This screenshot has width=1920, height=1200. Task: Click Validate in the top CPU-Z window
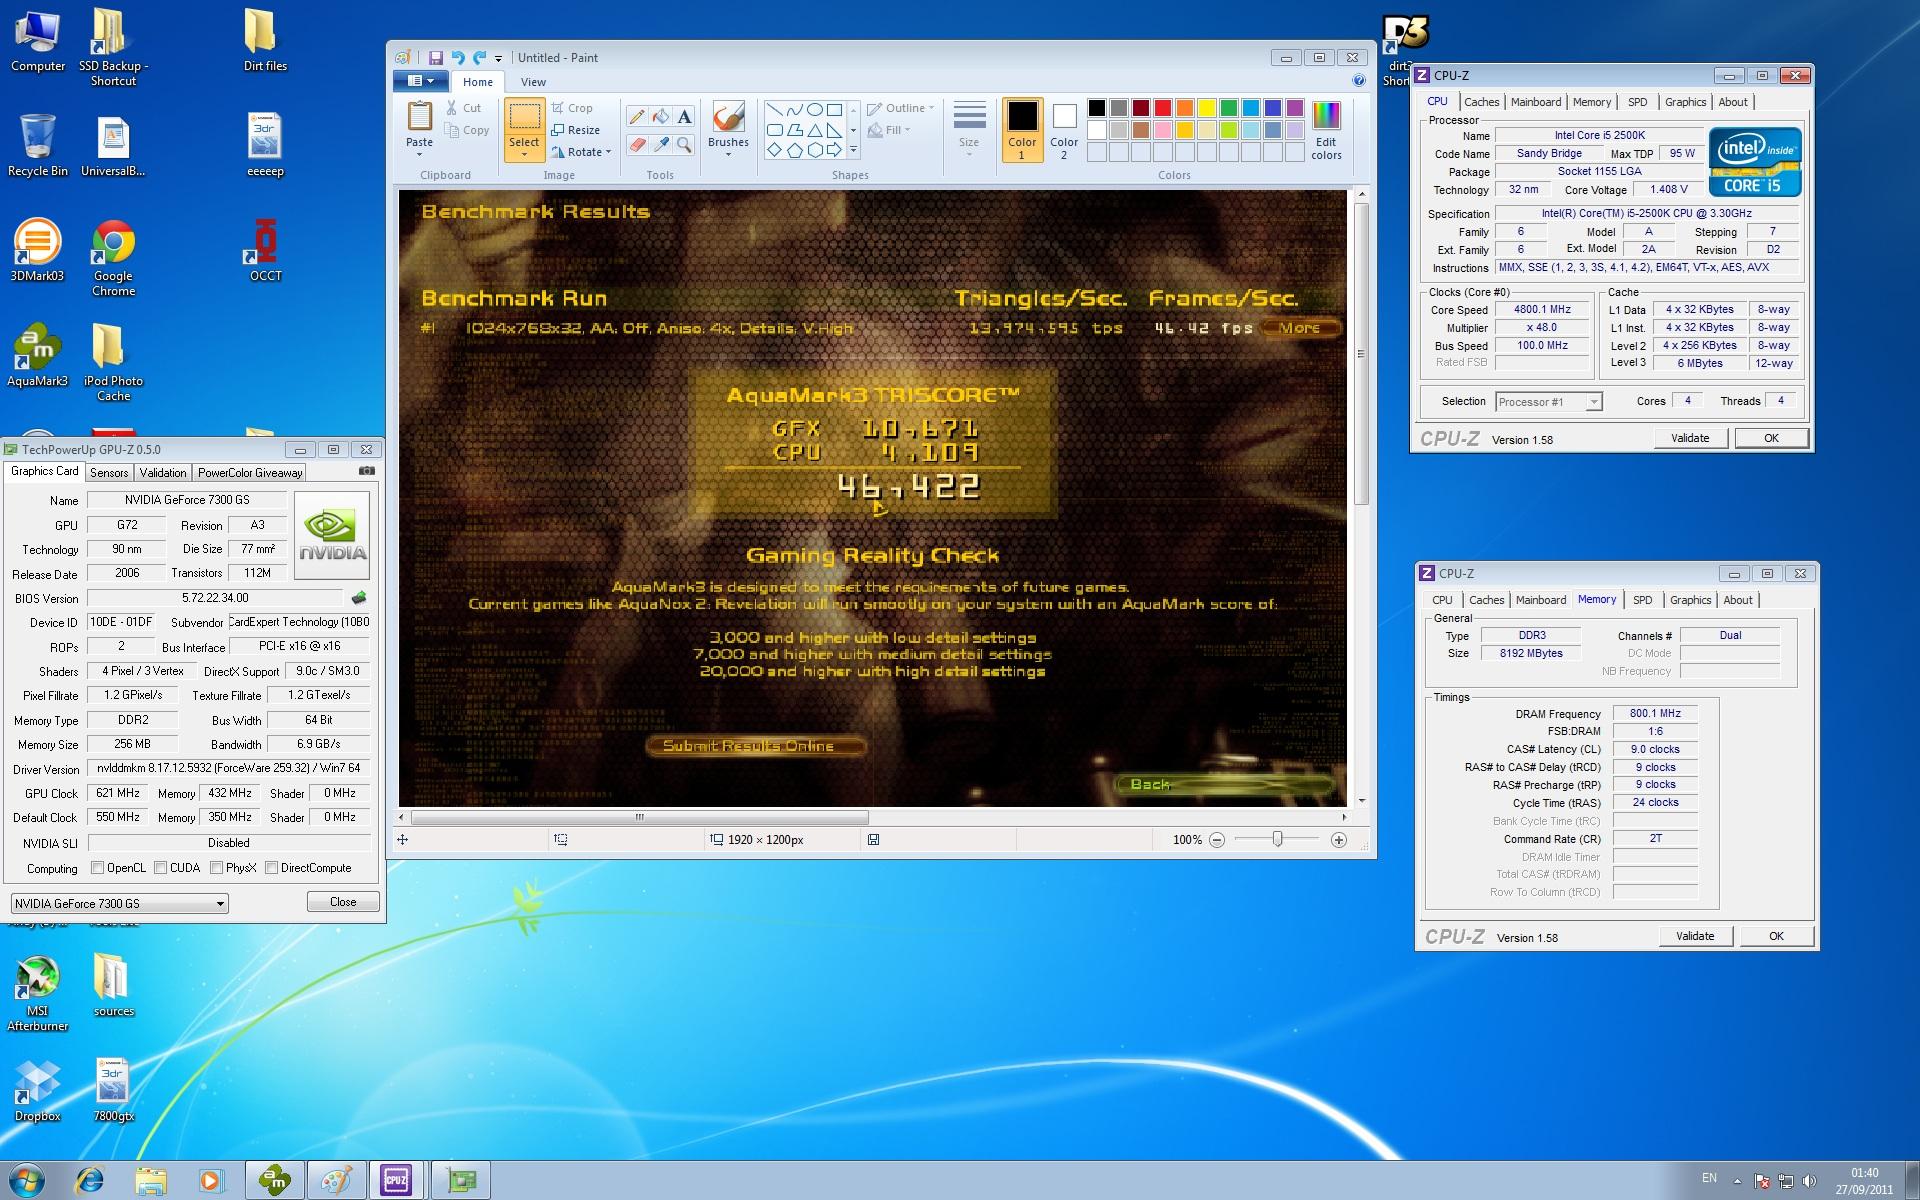point(1690,438)
